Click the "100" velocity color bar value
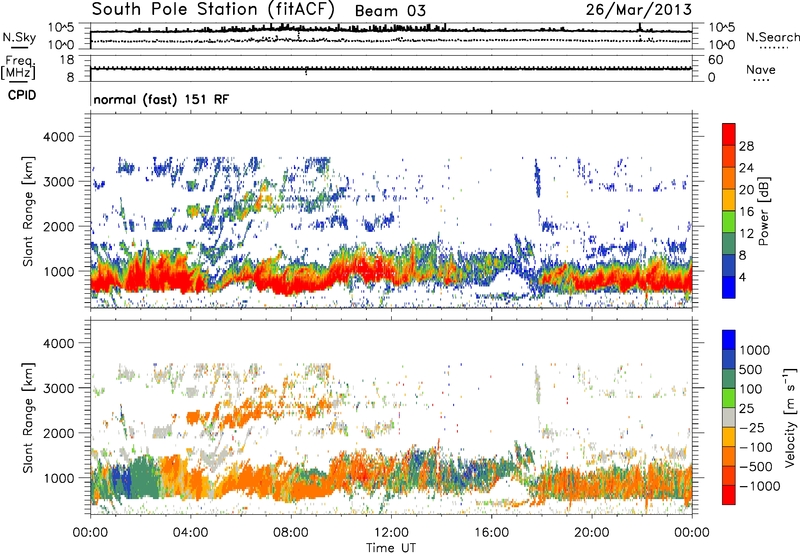Screen dimensions: 800x554 [751, 389]
